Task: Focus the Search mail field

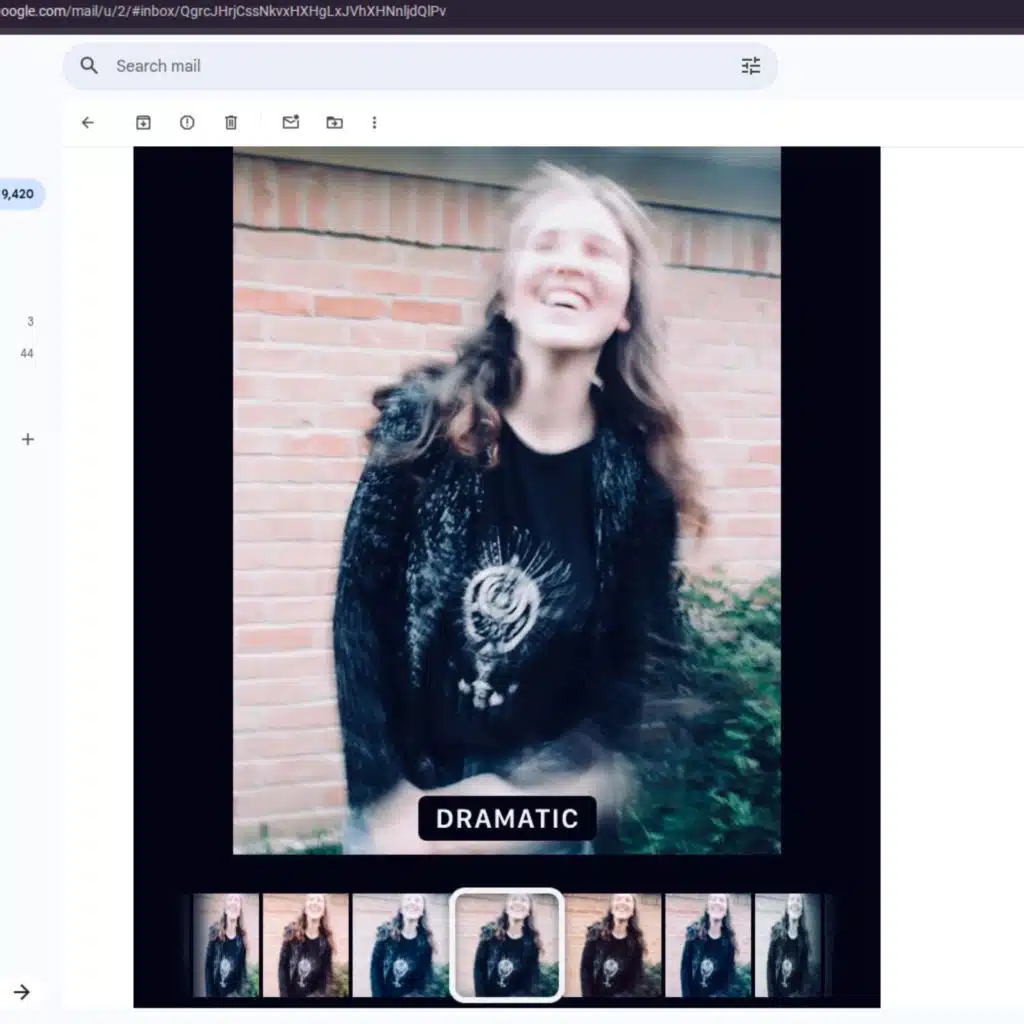Action: [400, 66]
